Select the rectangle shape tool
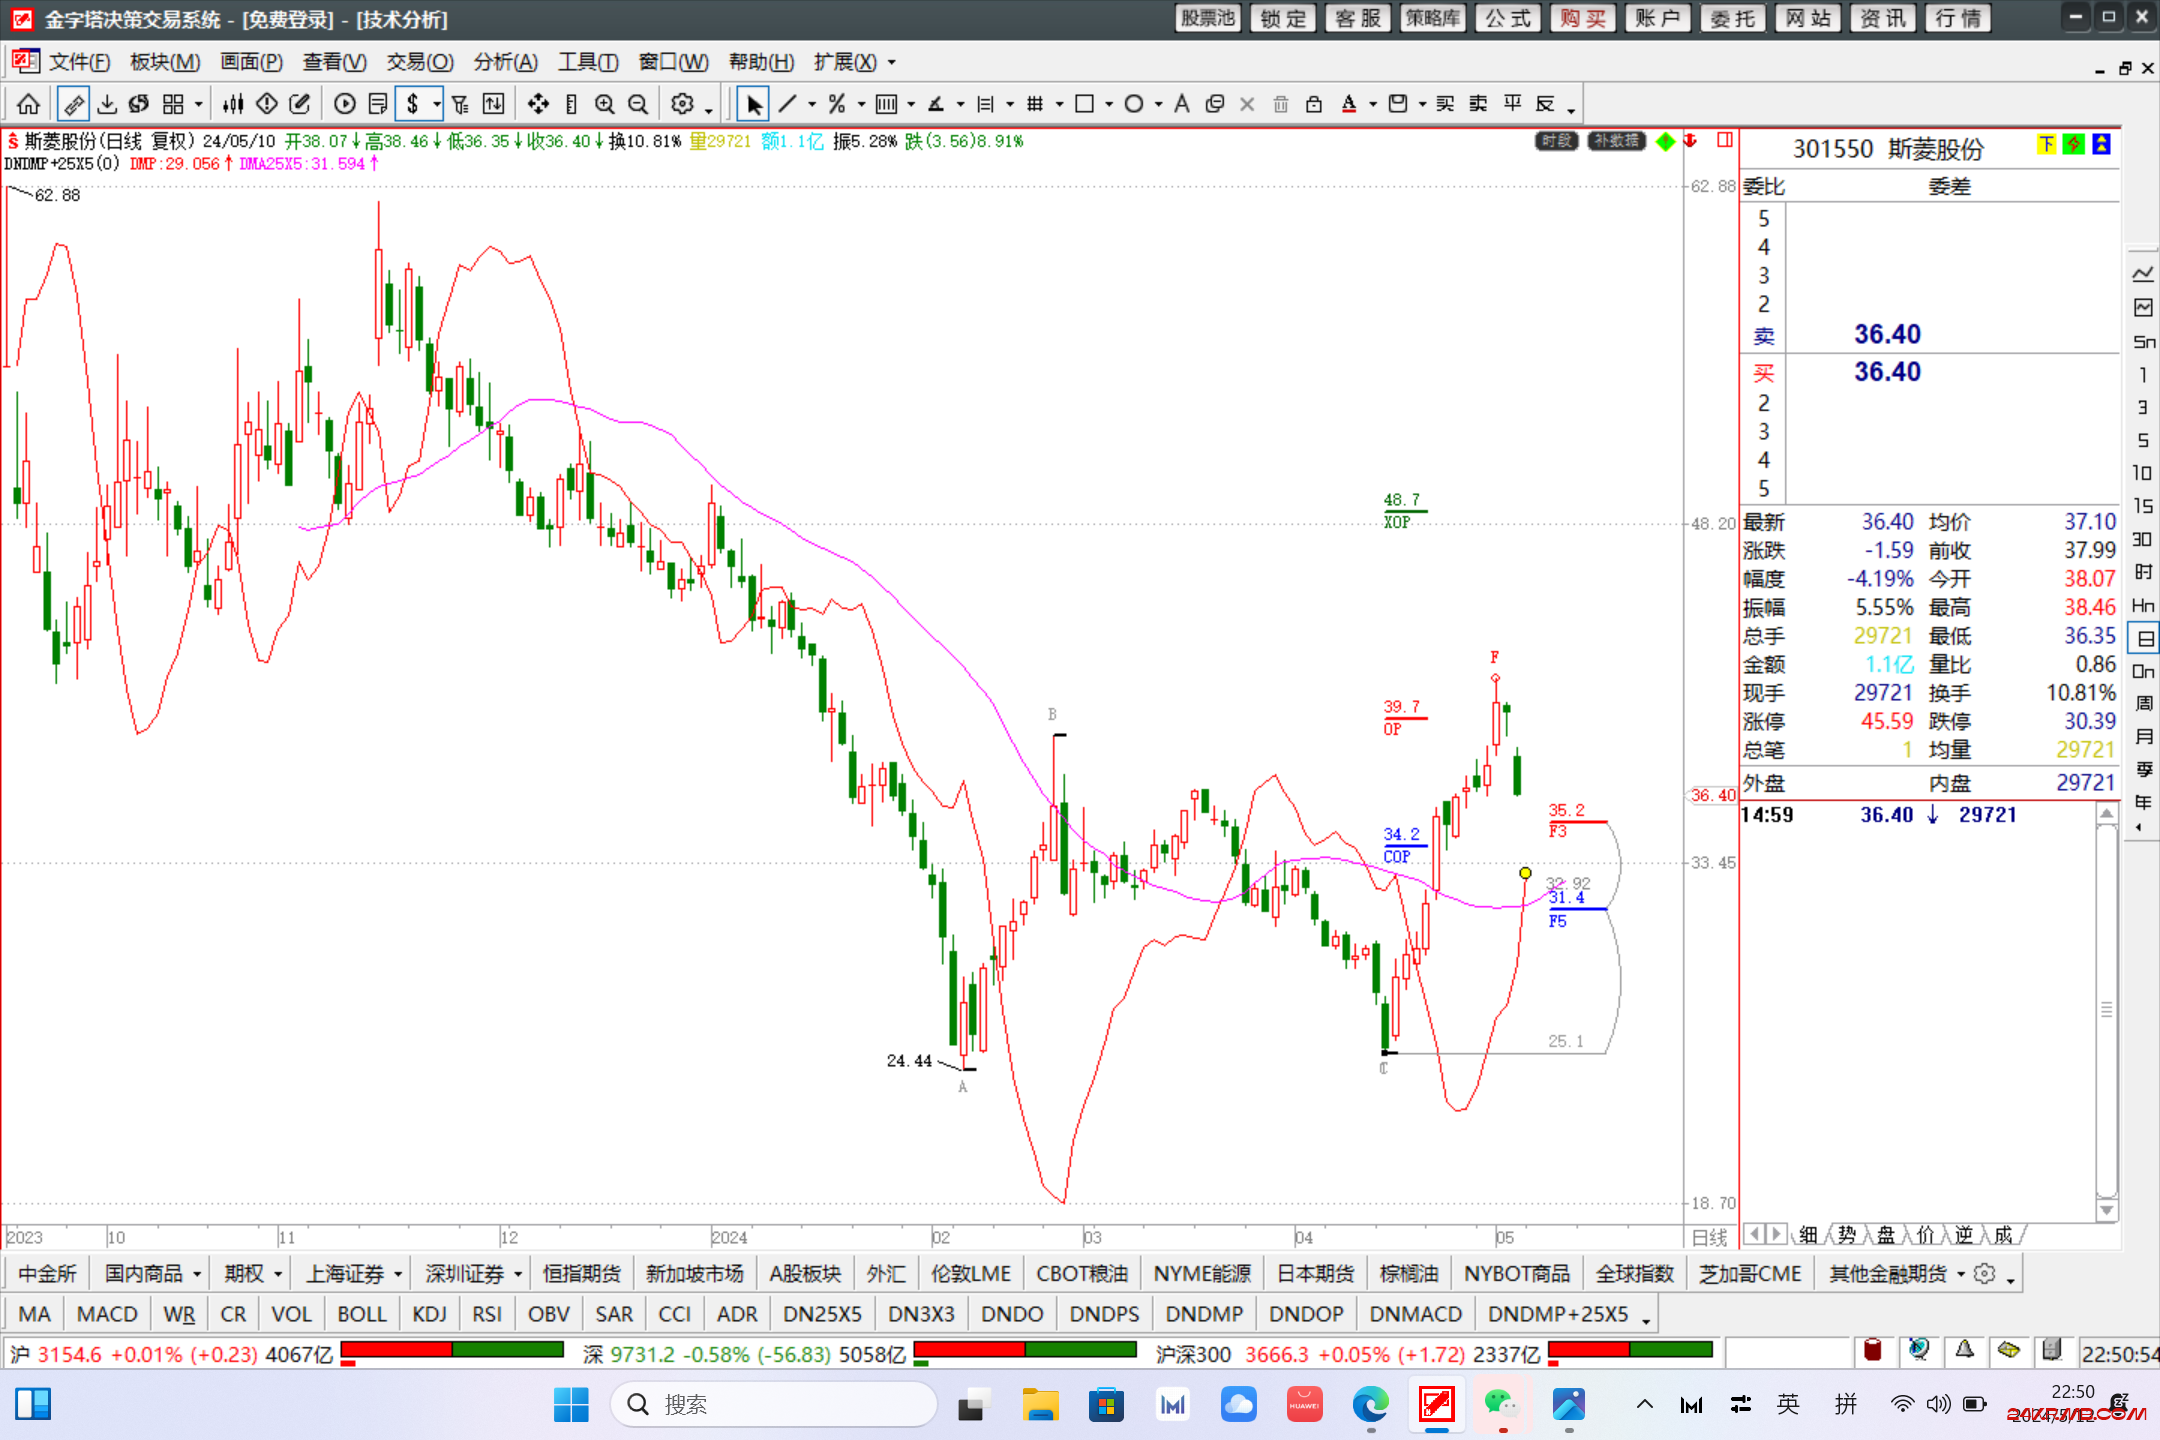2160x1440 pixels. [x=1084, y=104]
